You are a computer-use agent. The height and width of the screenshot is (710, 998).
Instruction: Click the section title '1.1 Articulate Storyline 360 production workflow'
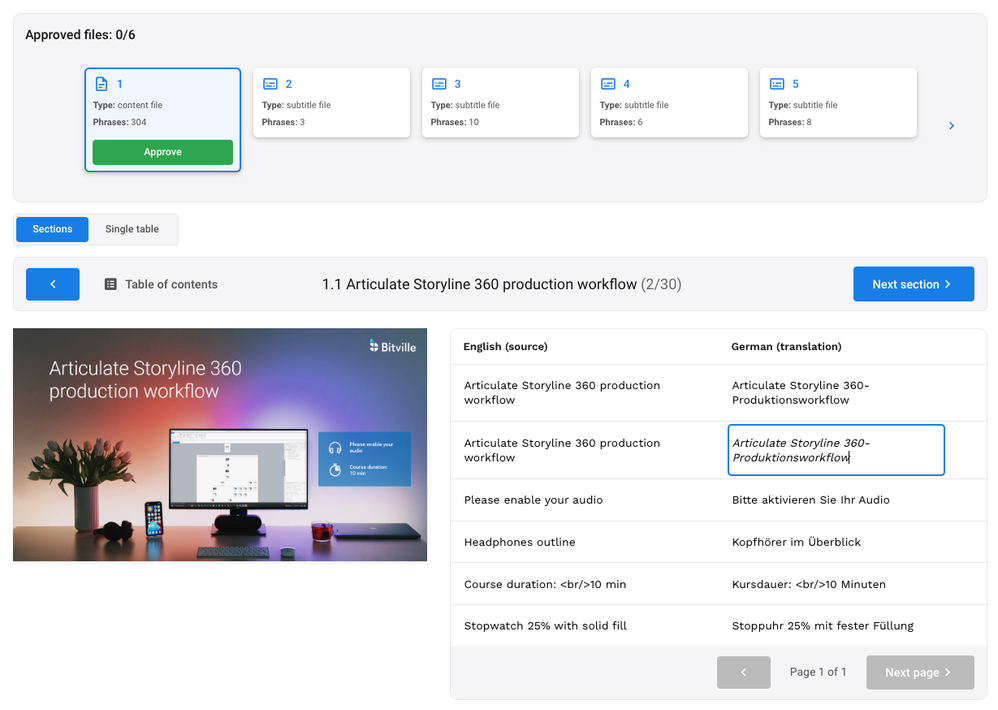click(x=479, y=284)
